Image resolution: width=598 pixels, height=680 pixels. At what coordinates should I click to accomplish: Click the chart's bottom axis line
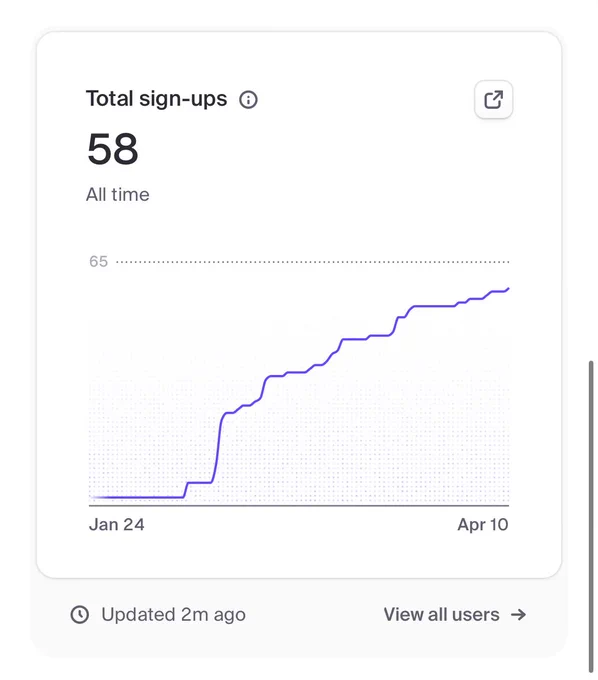(299, 506)
